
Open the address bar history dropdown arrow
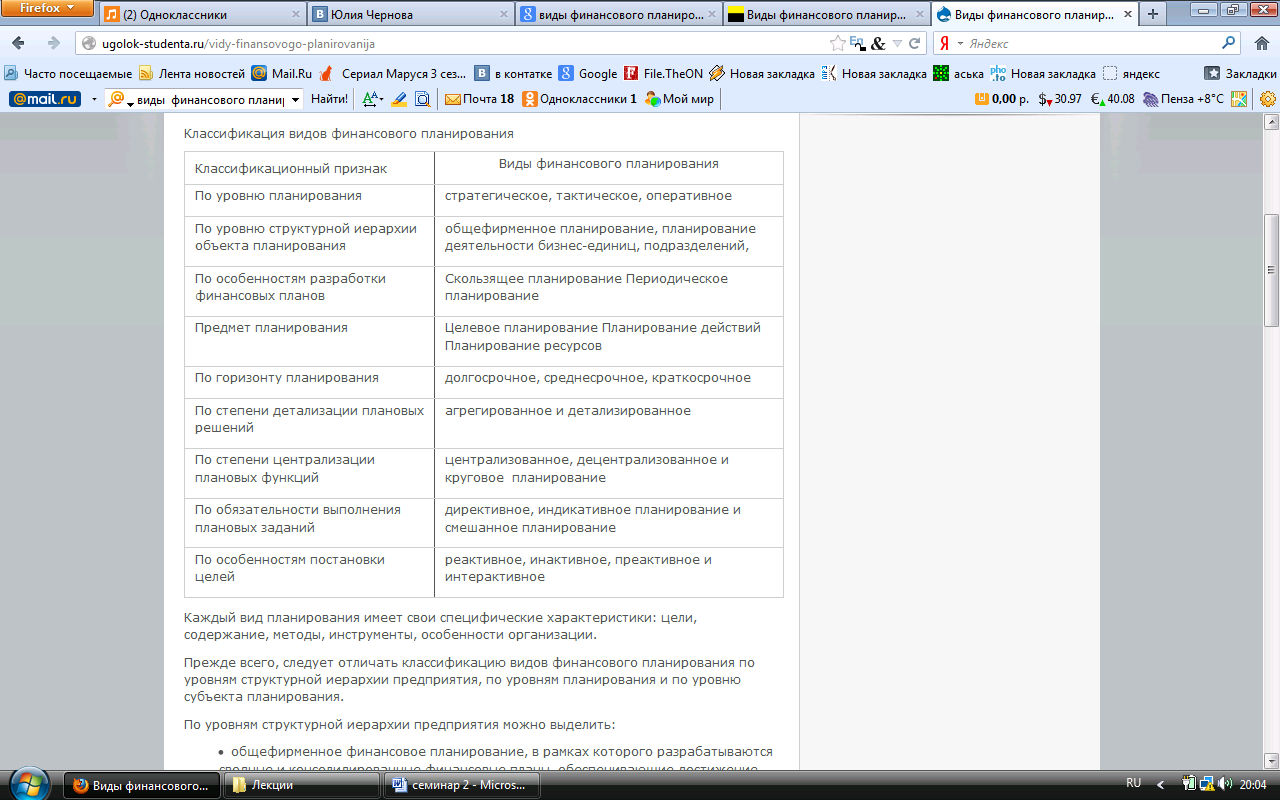coord(897,44)
